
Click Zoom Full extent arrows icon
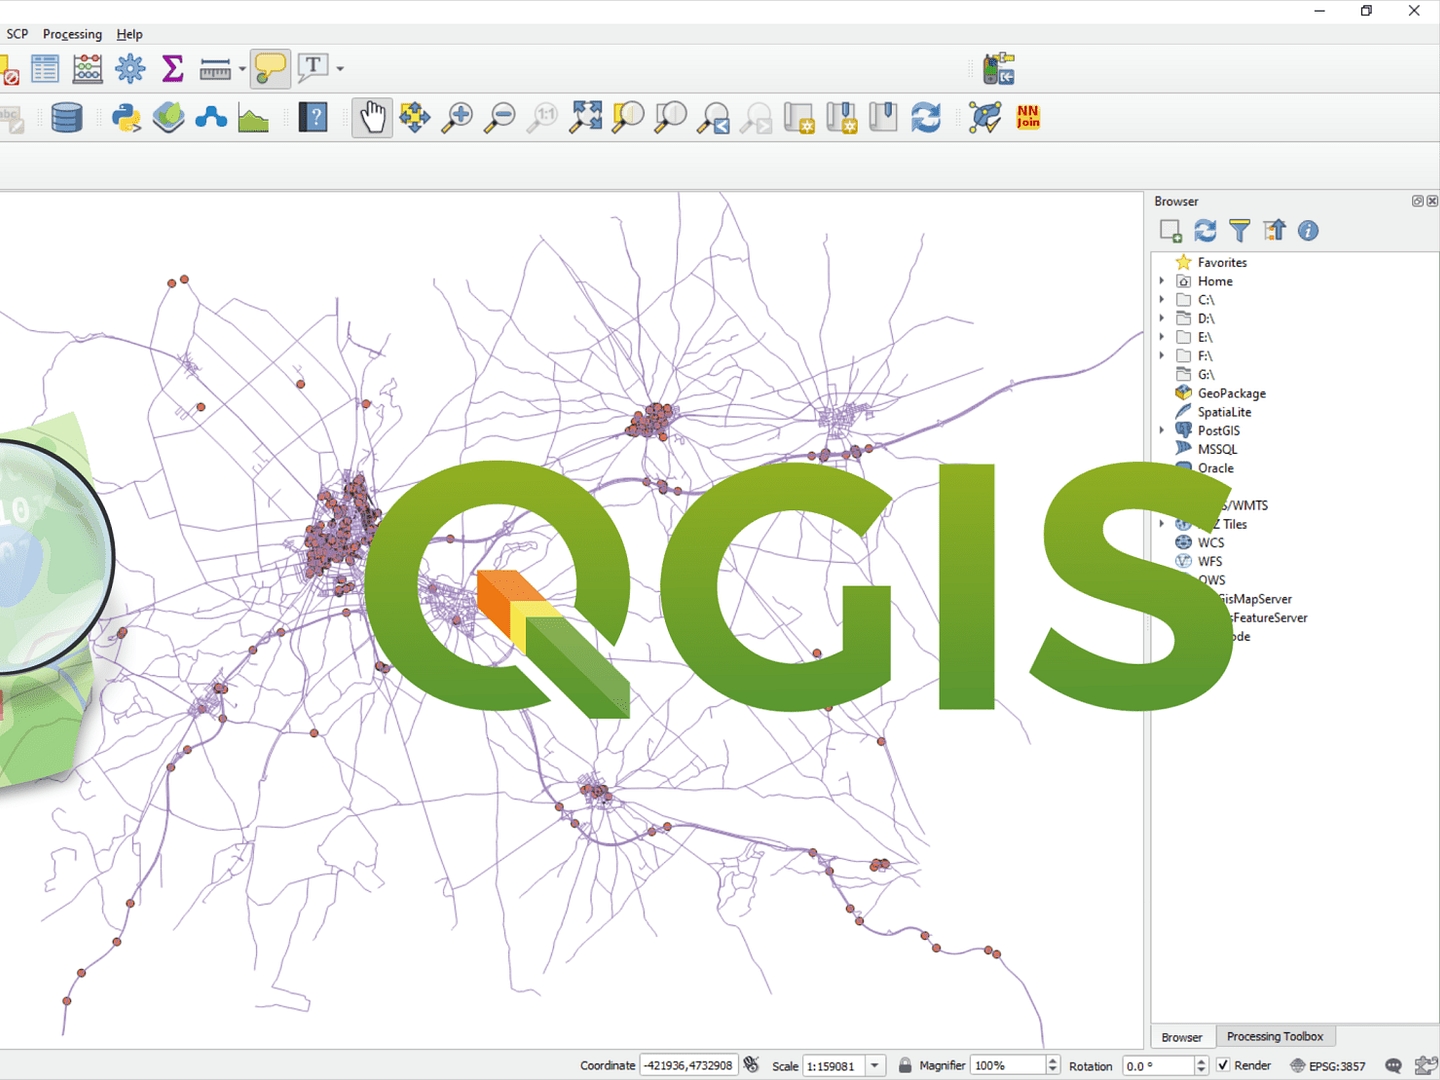click(x=586, y=117)
